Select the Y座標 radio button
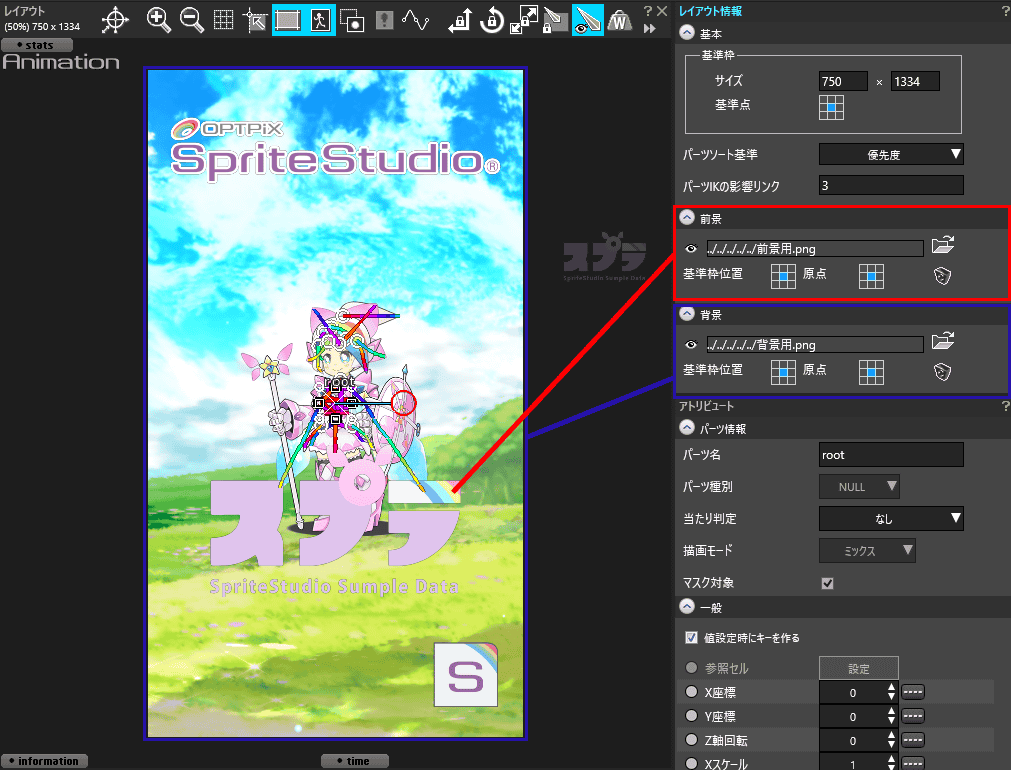This screenshot has width=1011, height=770. tap(691, 715)
